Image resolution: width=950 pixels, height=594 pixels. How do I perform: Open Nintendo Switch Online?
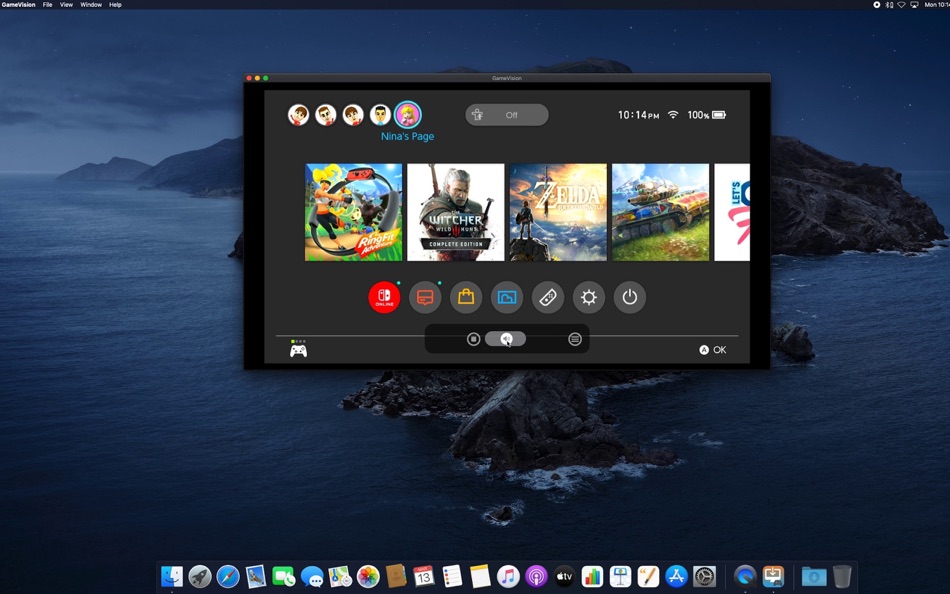tap(384, 297)
